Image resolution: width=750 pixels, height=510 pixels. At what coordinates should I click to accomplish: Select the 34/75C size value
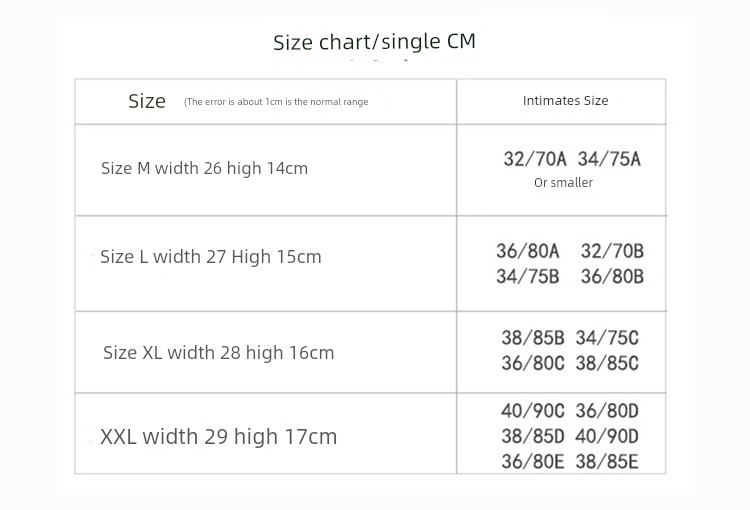(x=607, y=338)
